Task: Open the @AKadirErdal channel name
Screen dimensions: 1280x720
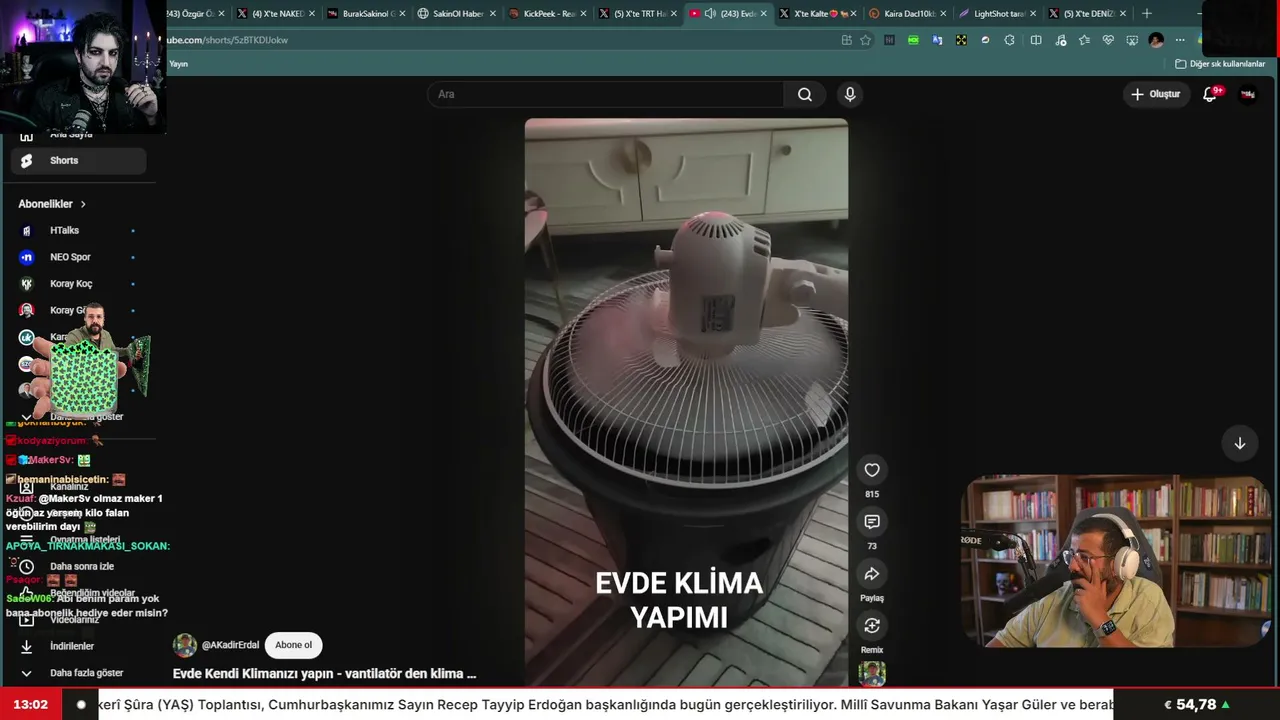Action: [x=230, y=645]
